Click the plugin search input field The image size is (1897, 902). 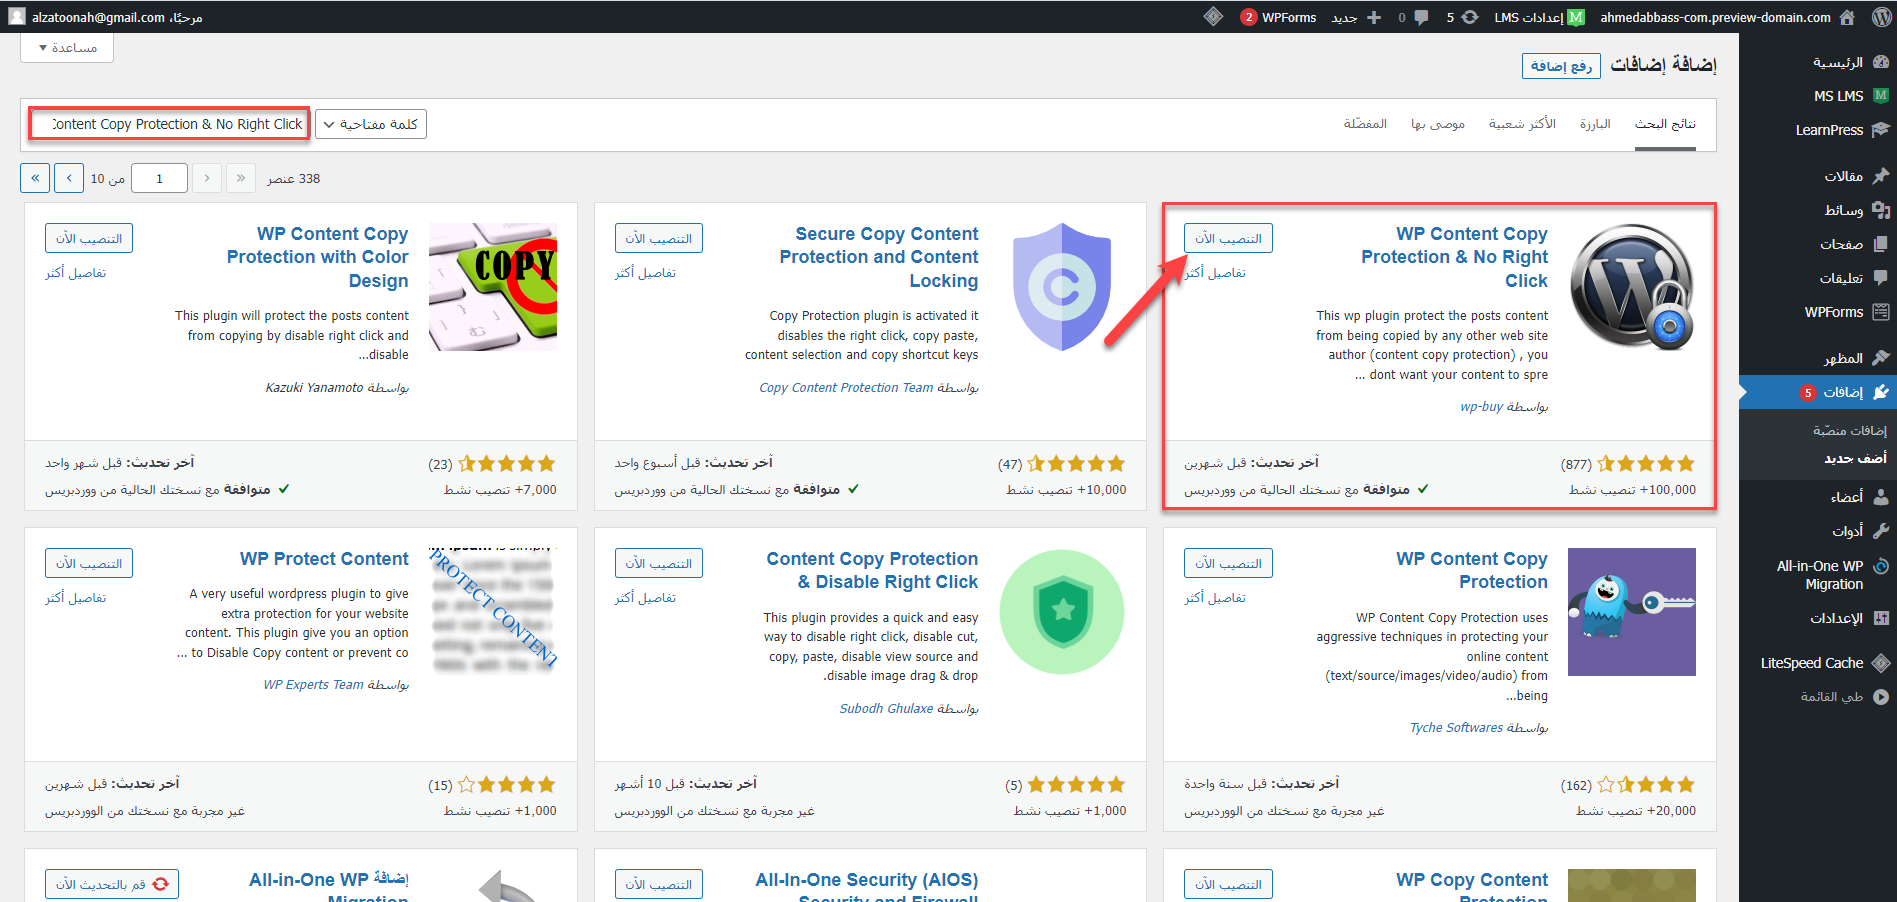(170, 124)
